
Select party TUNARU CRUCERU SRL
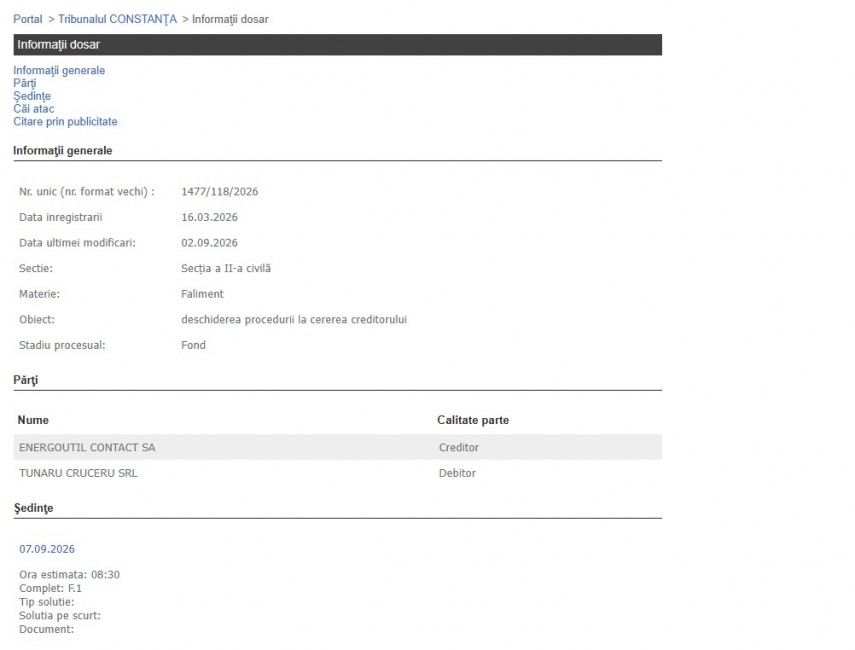pyautogui.click(x=78, y=473)
